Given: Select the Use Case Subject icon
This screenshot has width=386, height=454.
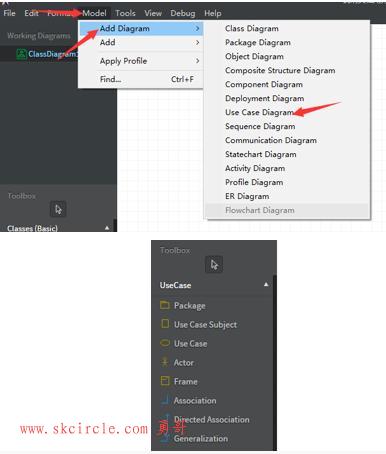Looking at the screenshot, I should 165,324.
